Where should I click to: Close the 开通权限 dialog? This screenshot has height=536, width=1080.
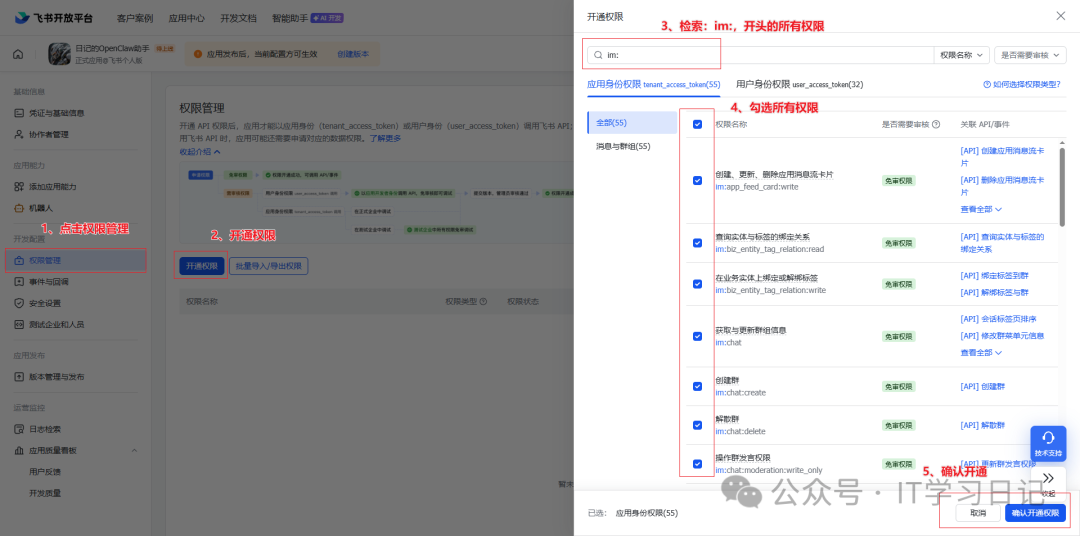(x=1061, y=15)
